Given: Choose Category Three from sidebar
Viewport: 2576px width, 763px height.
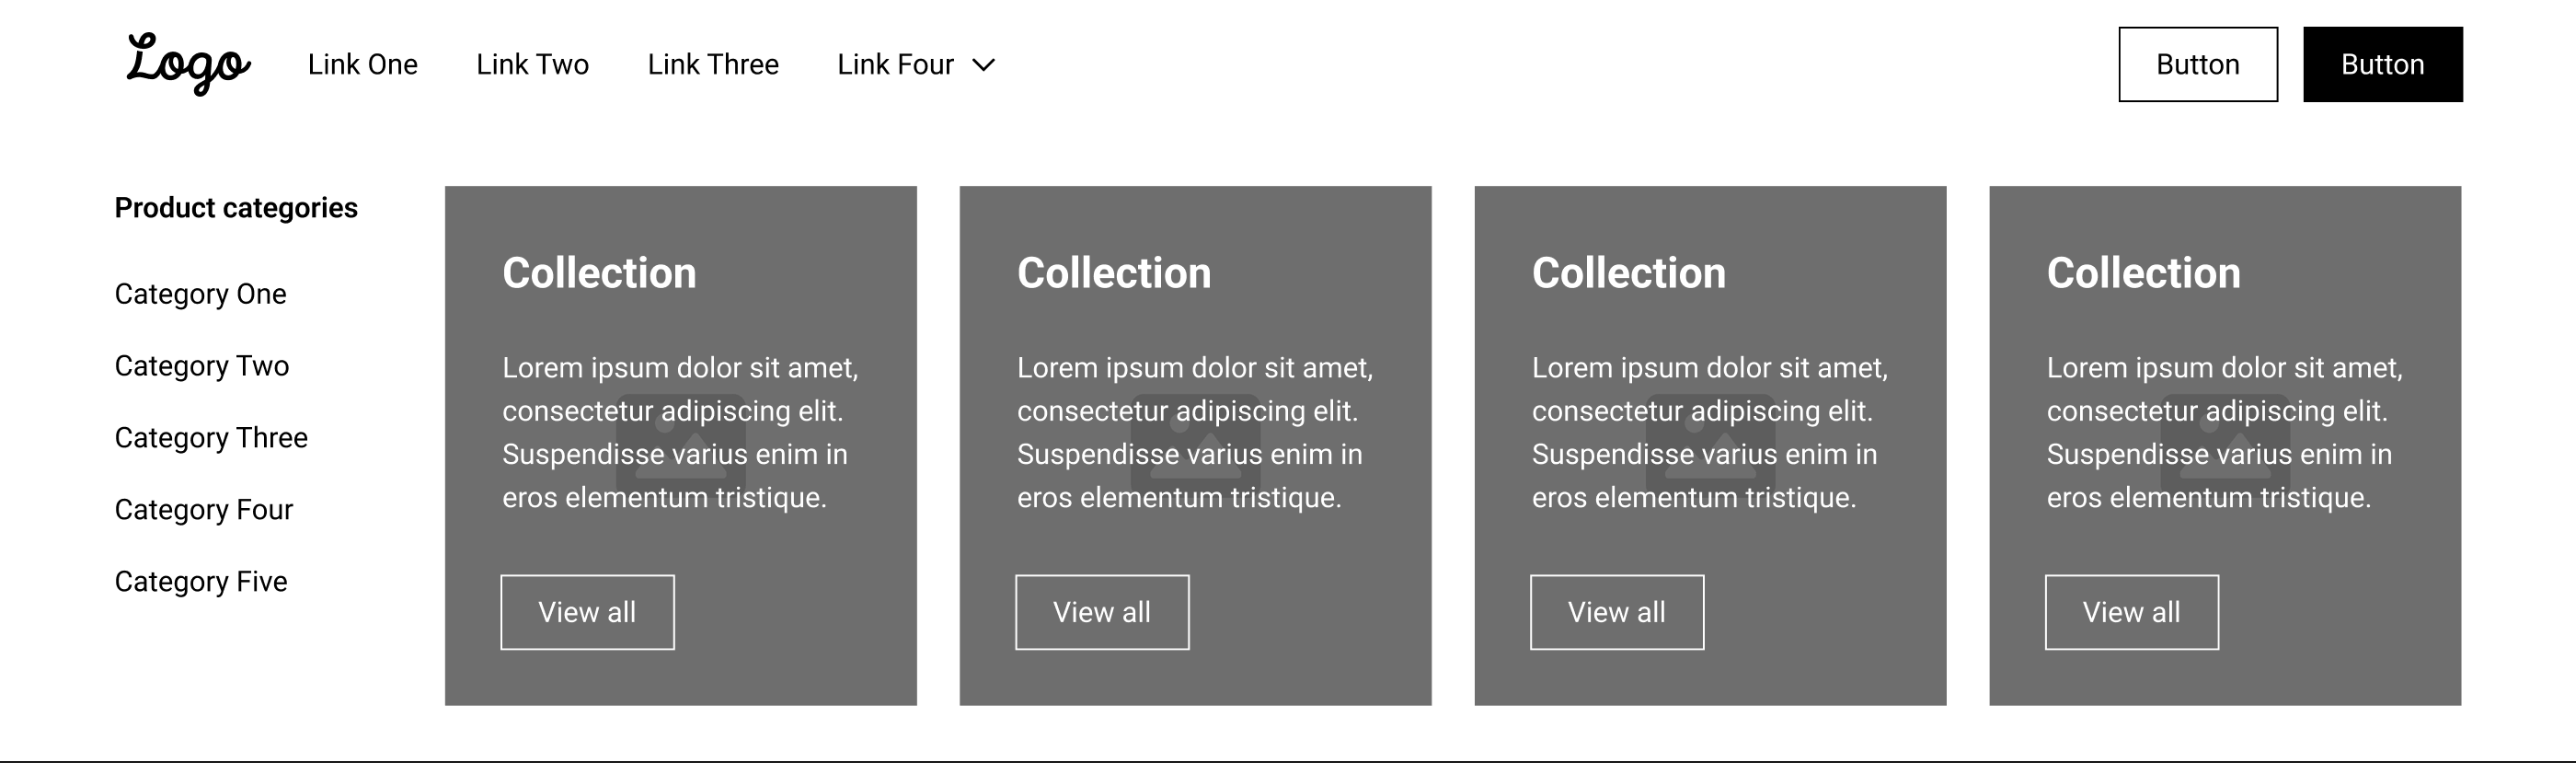Looking at the screenshot, I should click(x=211, y=438).
